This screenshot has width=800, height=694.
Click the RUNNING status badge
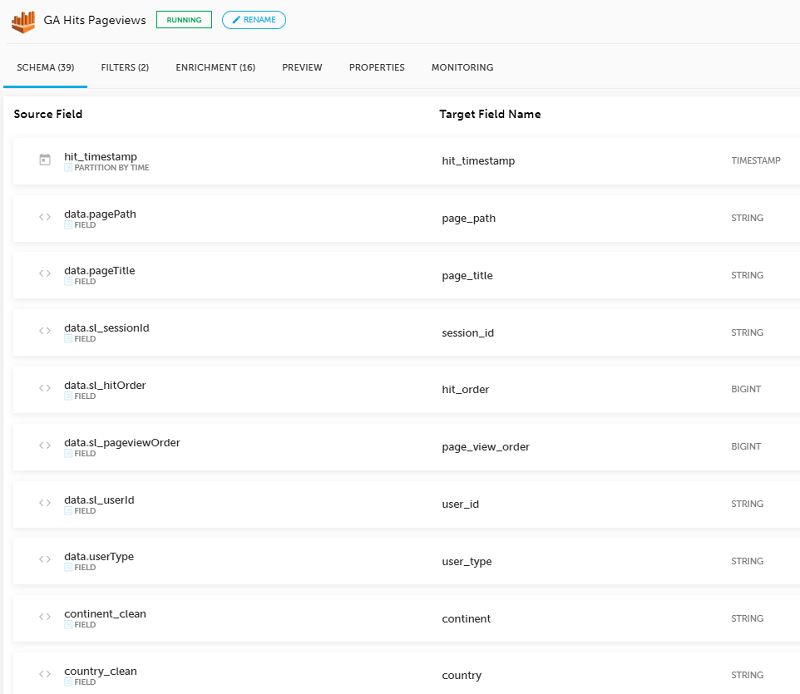(x=183, y=20)
